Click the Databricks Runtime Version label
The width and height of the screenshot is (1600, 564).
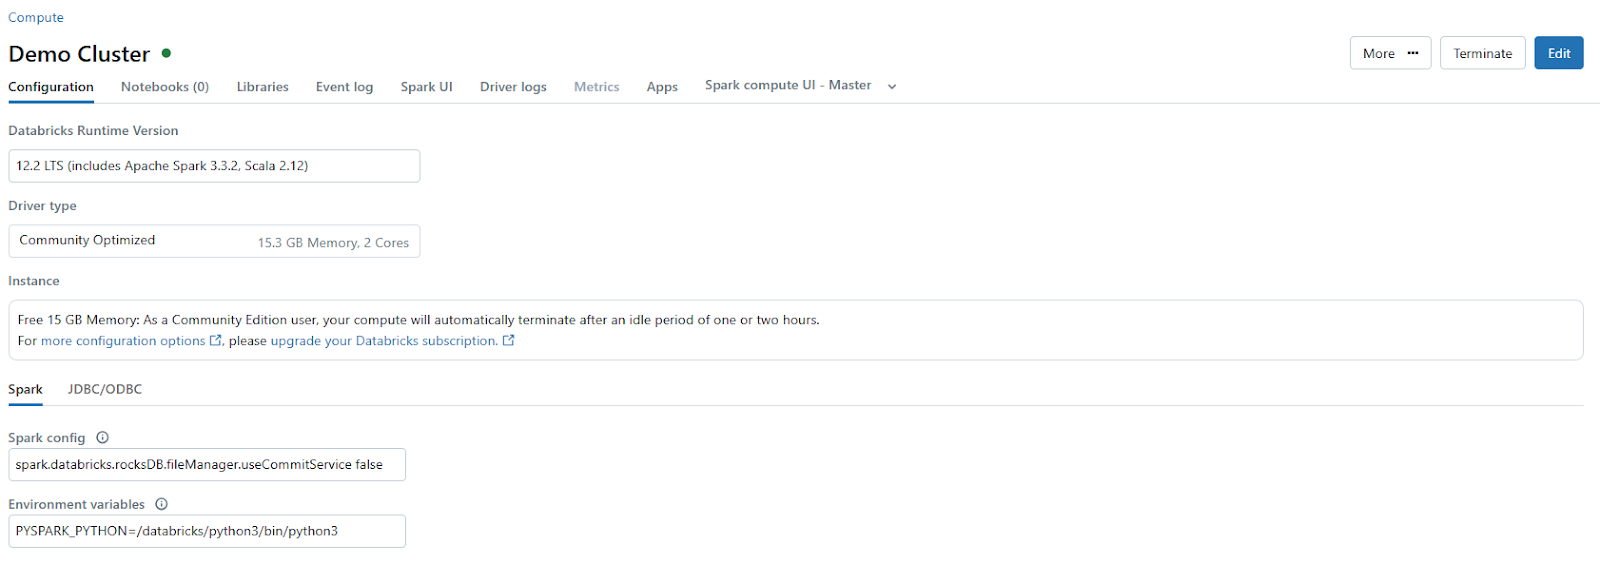pos(93,130)
